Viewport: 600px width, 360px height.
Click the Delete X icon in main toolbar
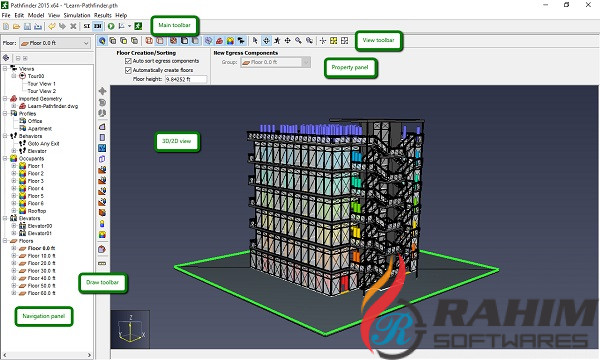[73, 26]
